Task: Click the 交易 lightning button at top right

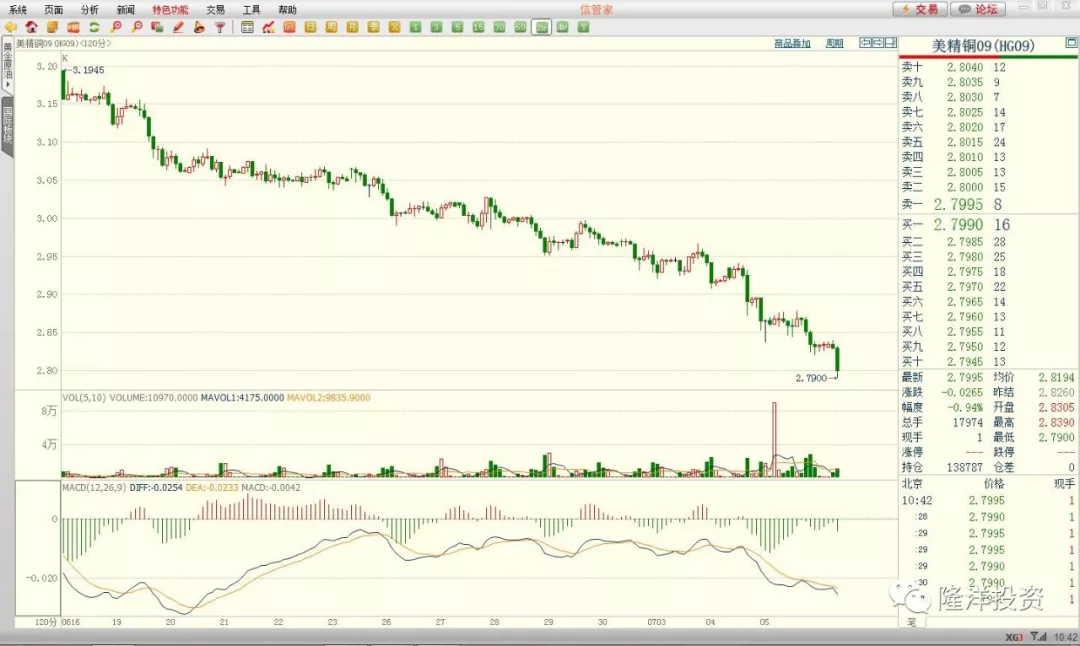Action: [920, 9]
